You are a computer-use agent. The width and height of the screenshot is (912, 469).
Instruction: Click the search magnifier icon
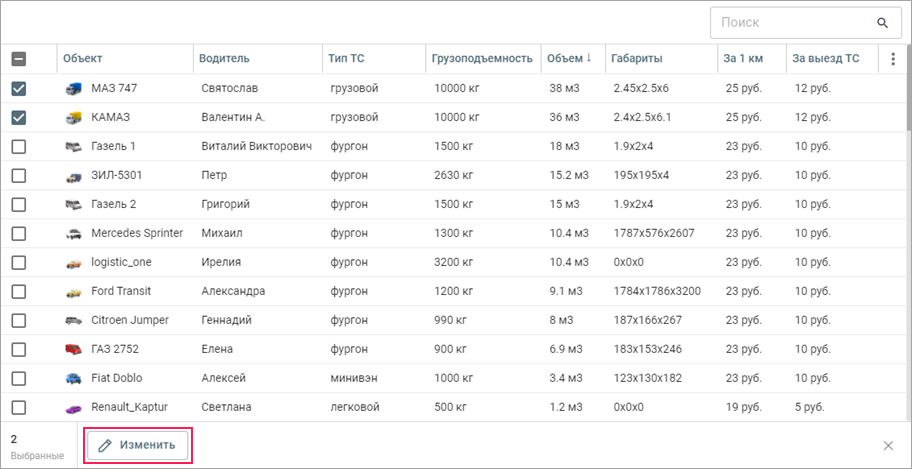pyautogui.click(x=882, y=23)
